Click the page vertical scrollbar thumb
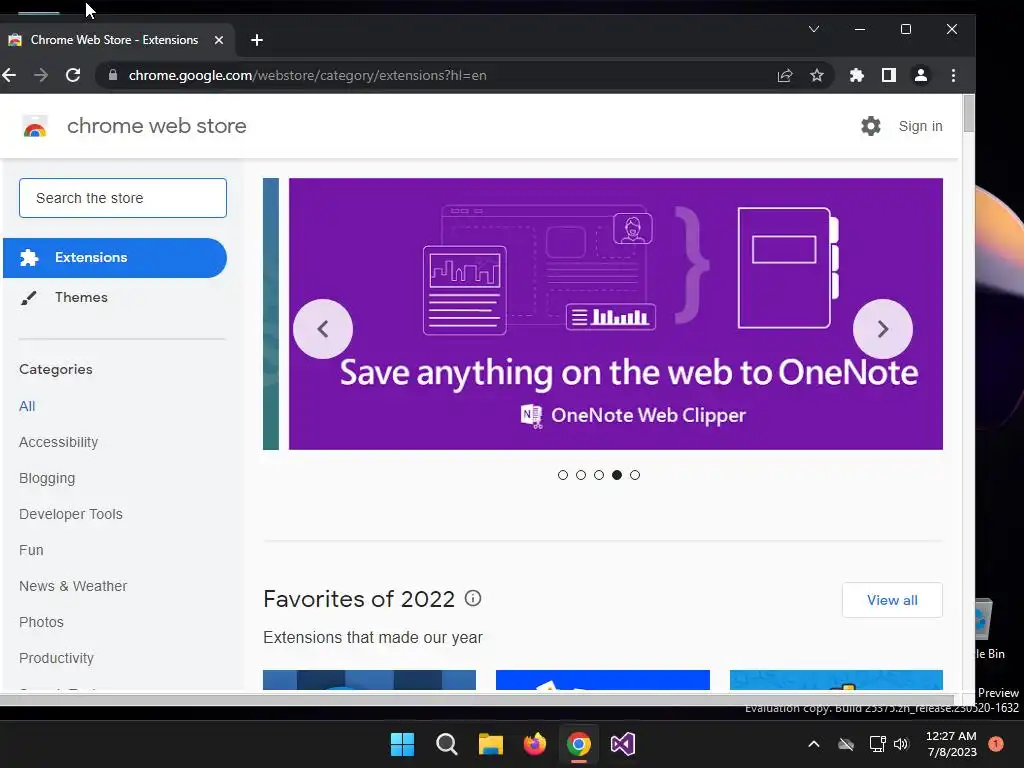1024x768 pixels. point(969,113)
